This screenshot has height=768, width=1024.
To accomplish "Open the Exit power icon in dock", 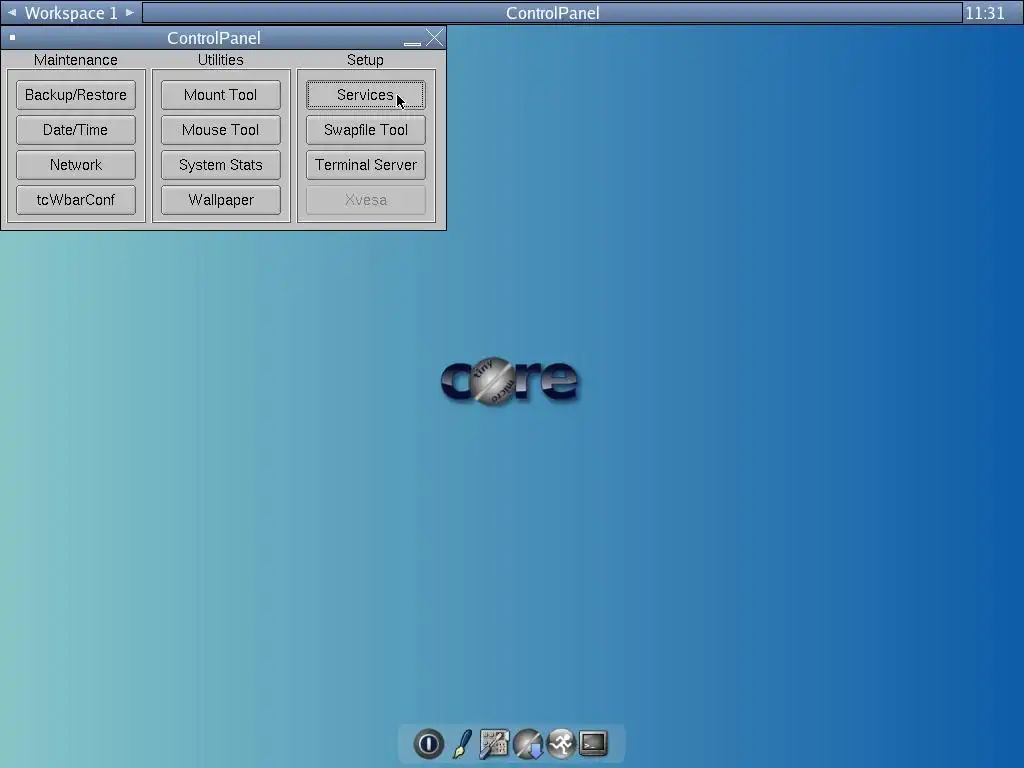I will click(428, 743).
